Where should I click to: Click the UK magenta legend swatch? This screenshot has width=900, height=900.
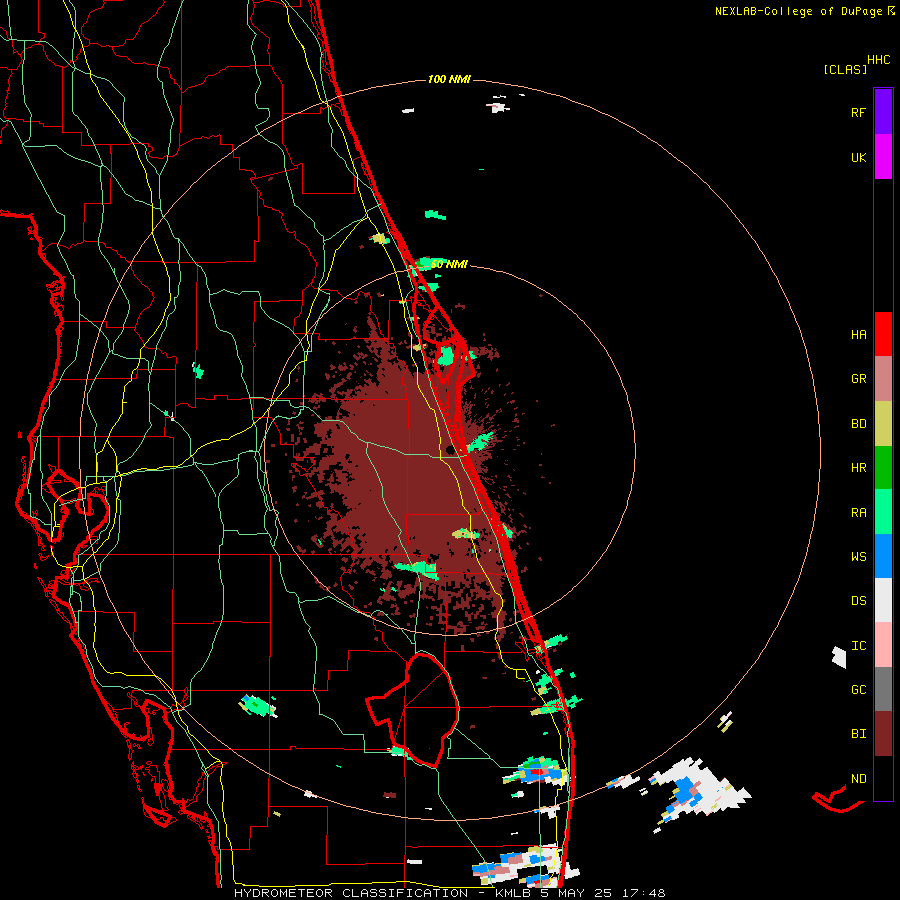coord(883,157)
